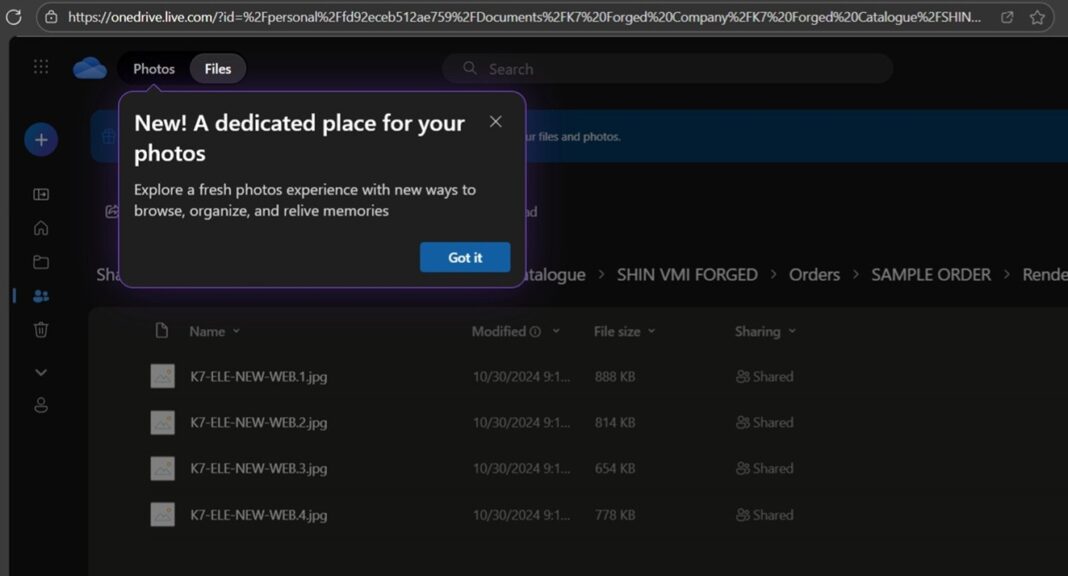View shared content via the people icon
The width and height of the screenshot is (1068, 576).
40,295
